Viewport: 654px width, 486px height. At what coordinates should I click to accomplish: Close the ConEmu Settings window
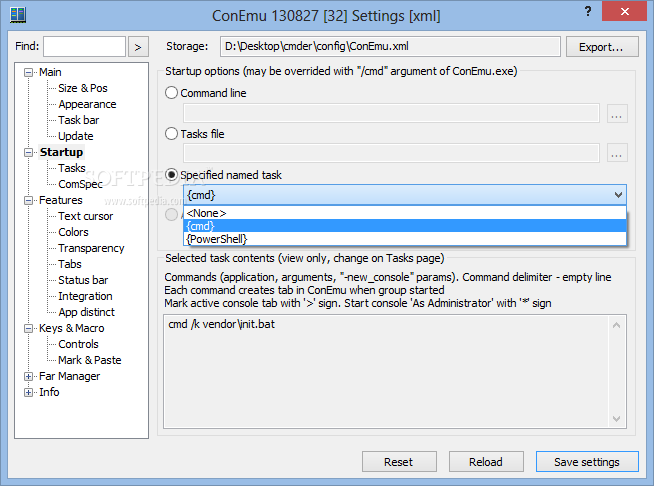pyautogui.click(x=624, y=11)
